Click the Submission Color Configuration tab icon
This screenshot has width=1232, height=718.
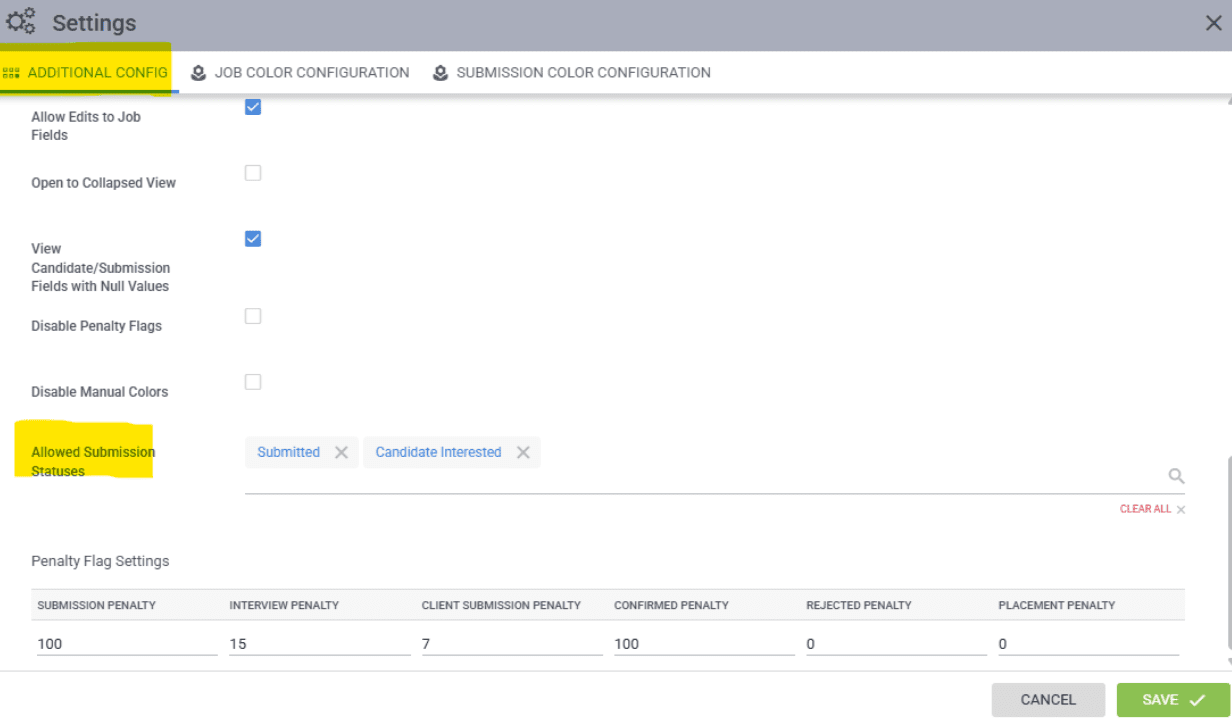pyautogui.click(x=440, y=73)
